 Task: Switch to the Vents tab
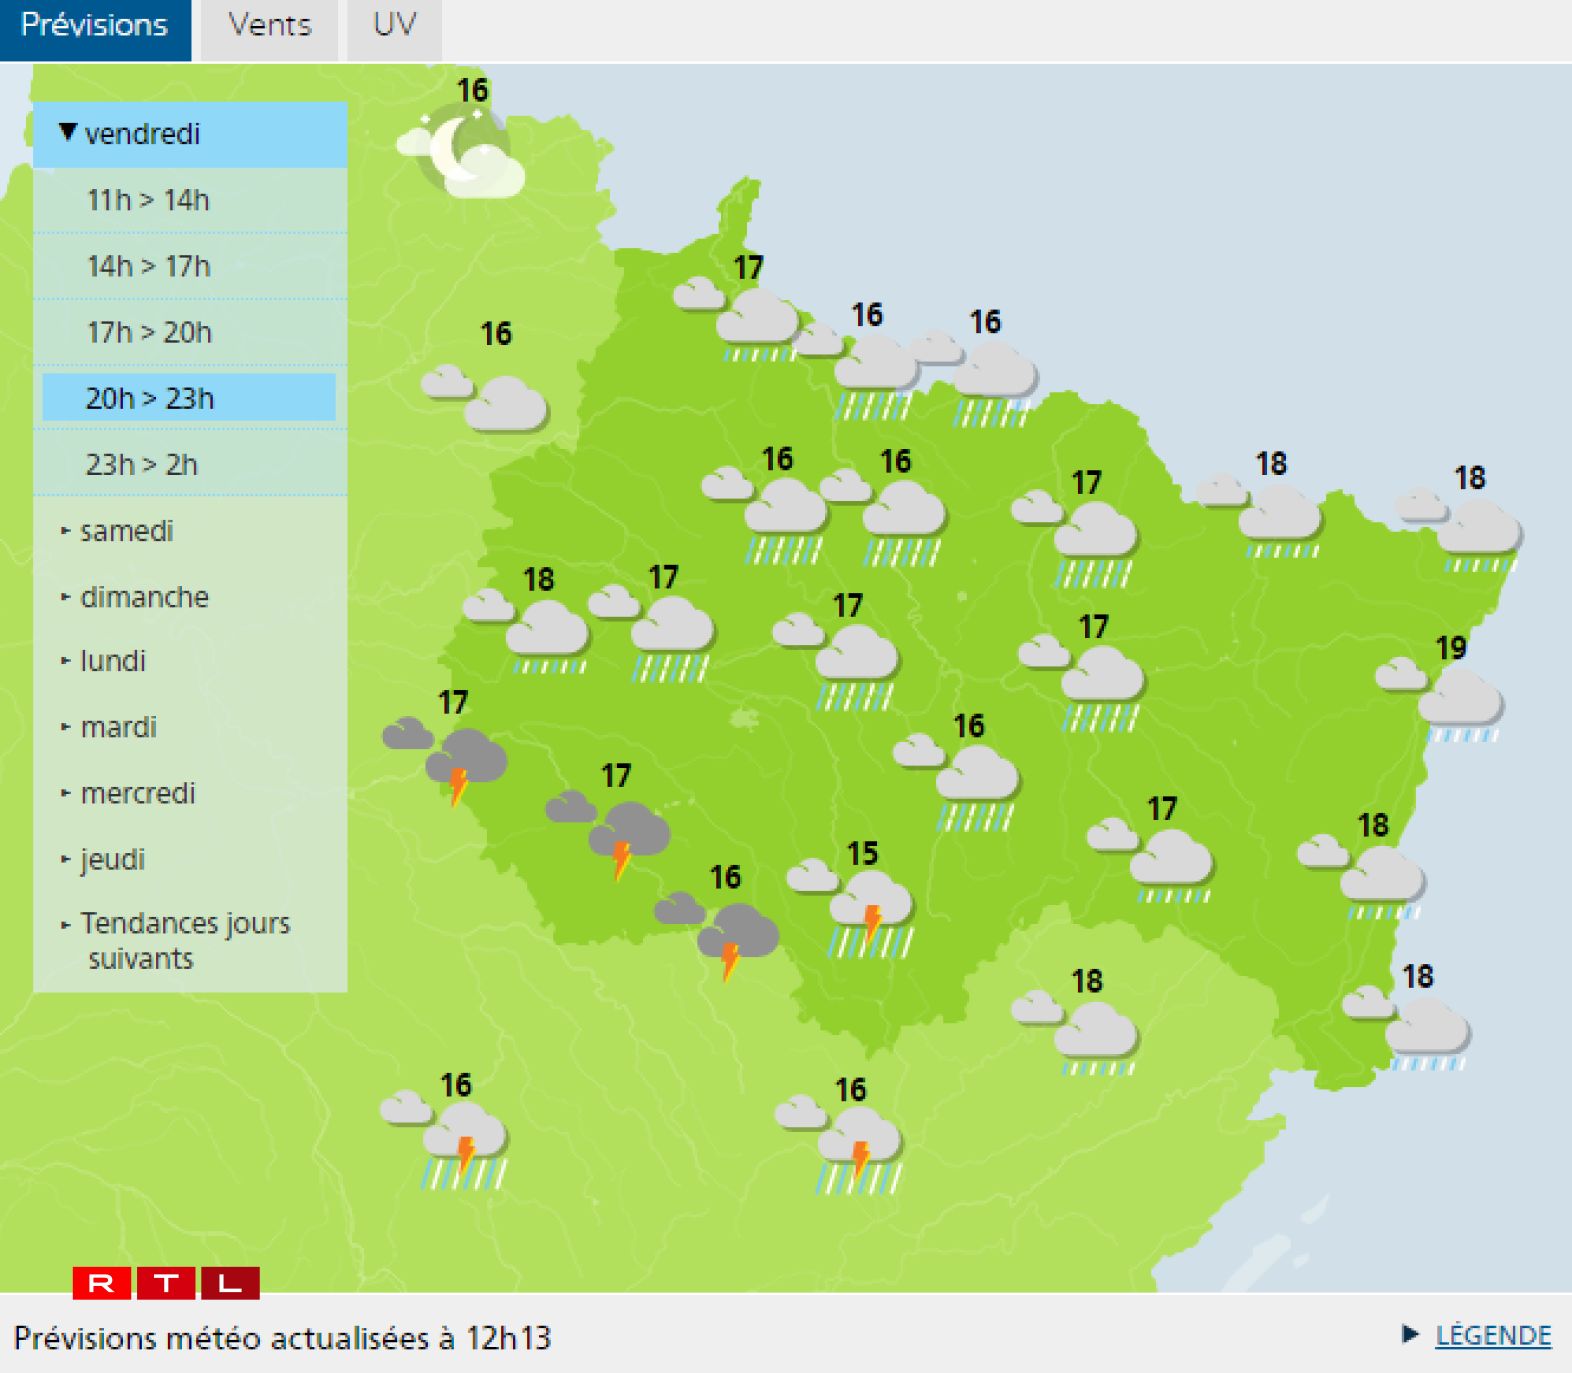(x=269, y=25)
